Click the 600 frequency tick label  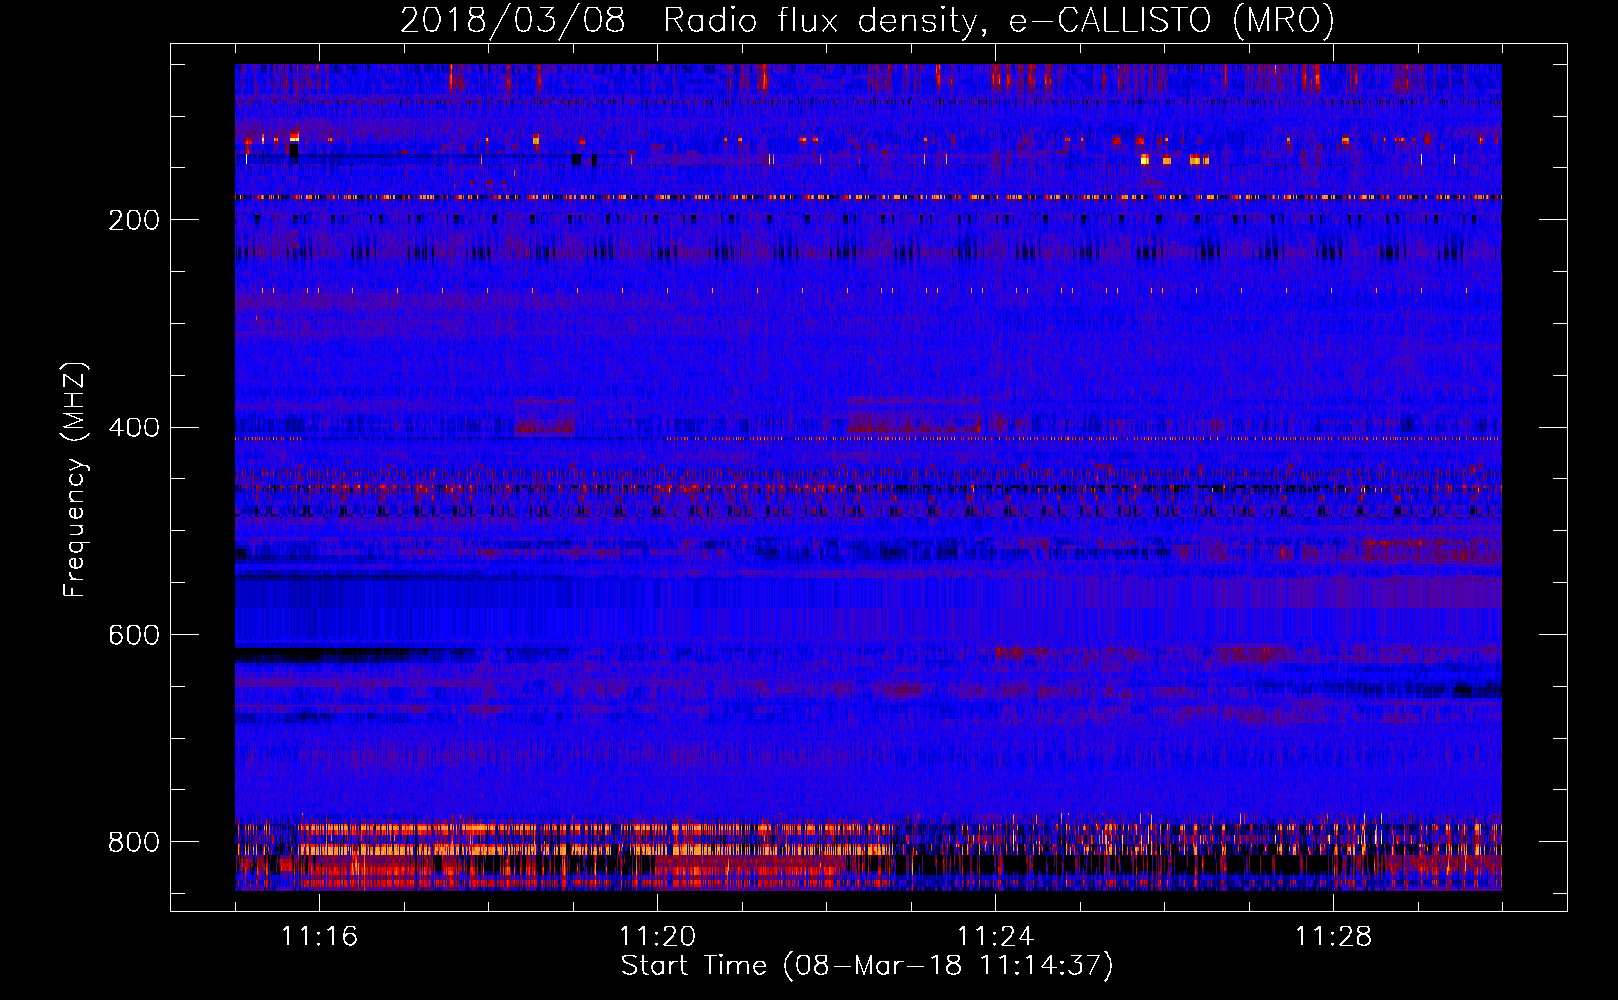(x=134, y=636)
